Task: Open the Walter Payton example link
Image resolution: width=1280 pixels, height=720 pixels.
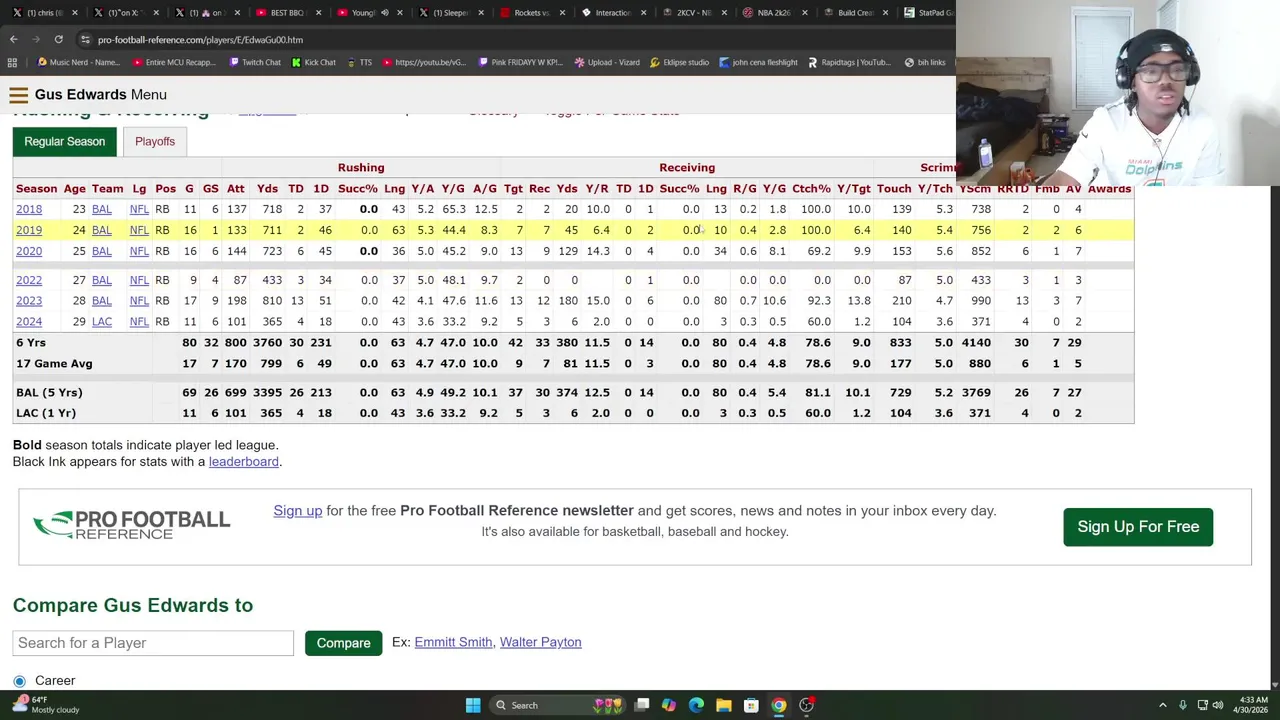Action: (540, 642)
